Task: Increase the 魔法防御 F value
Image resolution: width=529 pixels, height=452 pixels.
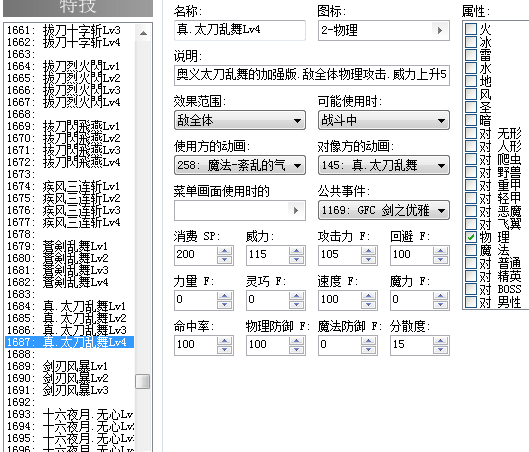Action: 368,341
